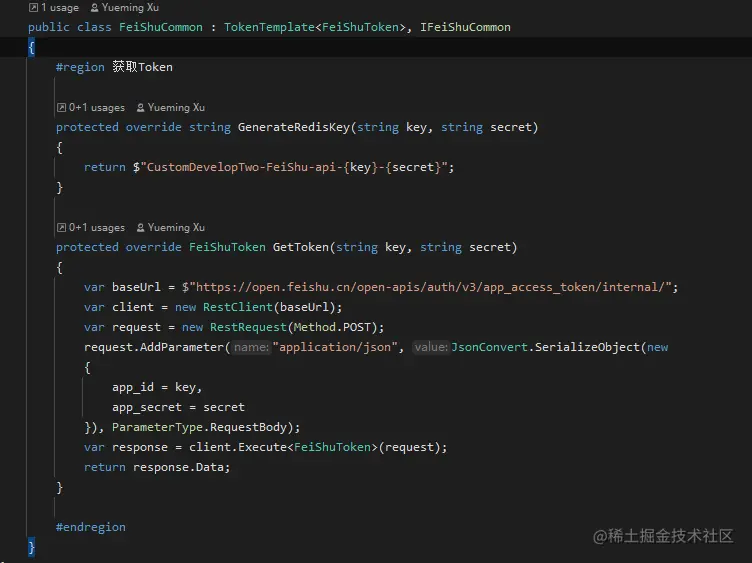Click the #endregion directive
Viewport: 752px width, 563px height.
coord(91,527)
